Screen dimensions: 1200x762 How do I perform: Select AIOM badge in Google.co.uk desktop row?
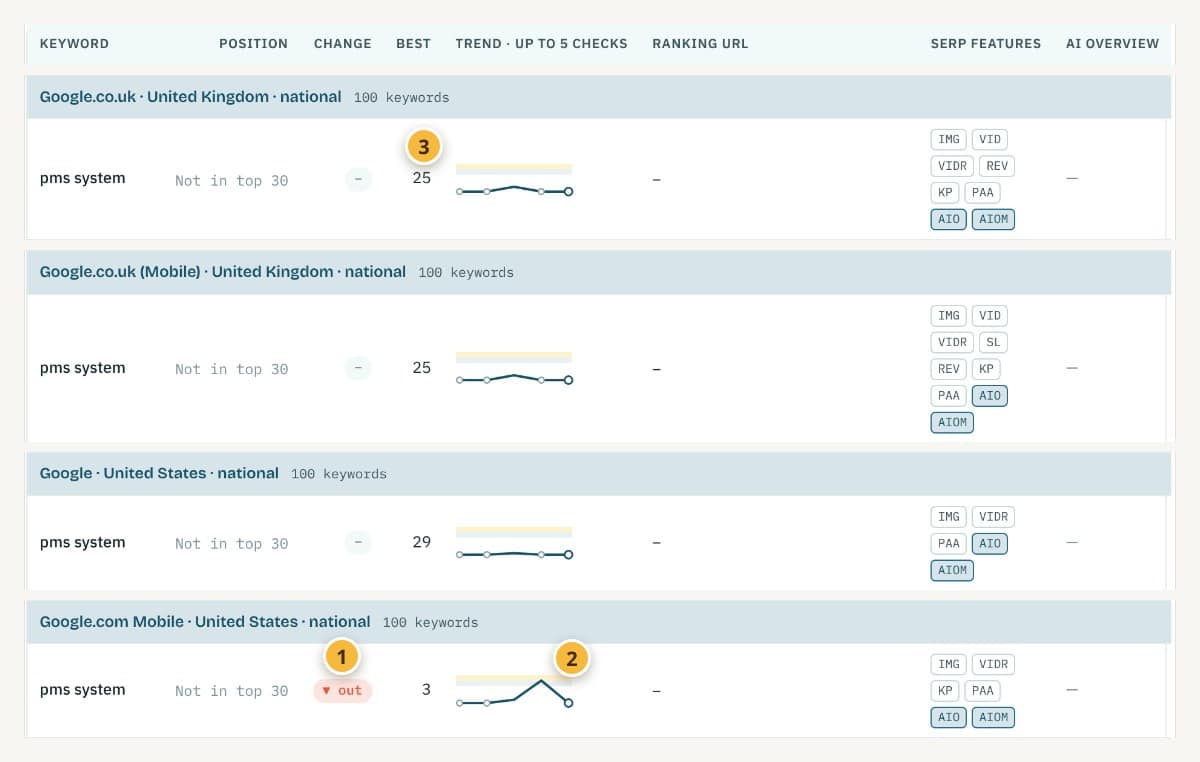(x=993, y=218)
